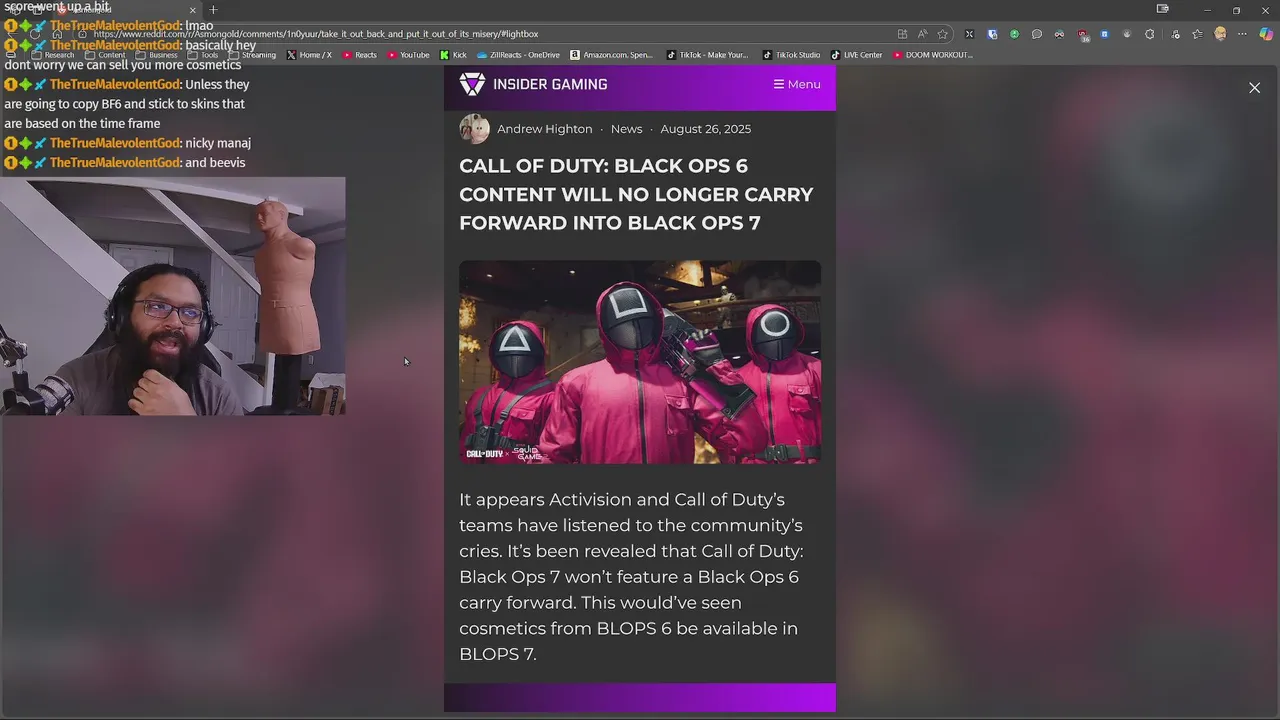
Task: Click the green circle extension icon
Action: click(1014, 34)
